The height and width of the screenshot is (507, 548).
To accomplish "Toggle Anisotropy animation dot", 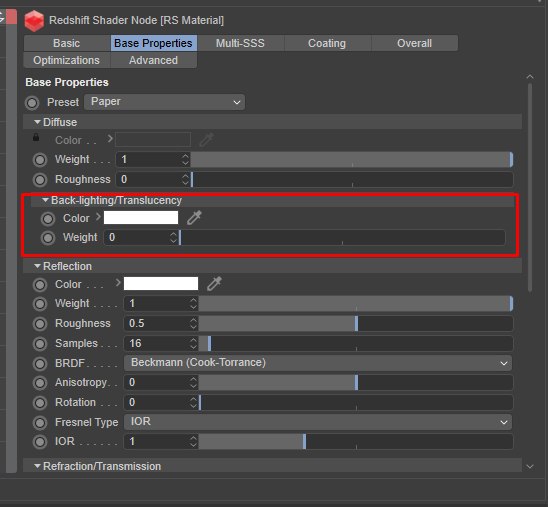I will [x=40, y=383].
